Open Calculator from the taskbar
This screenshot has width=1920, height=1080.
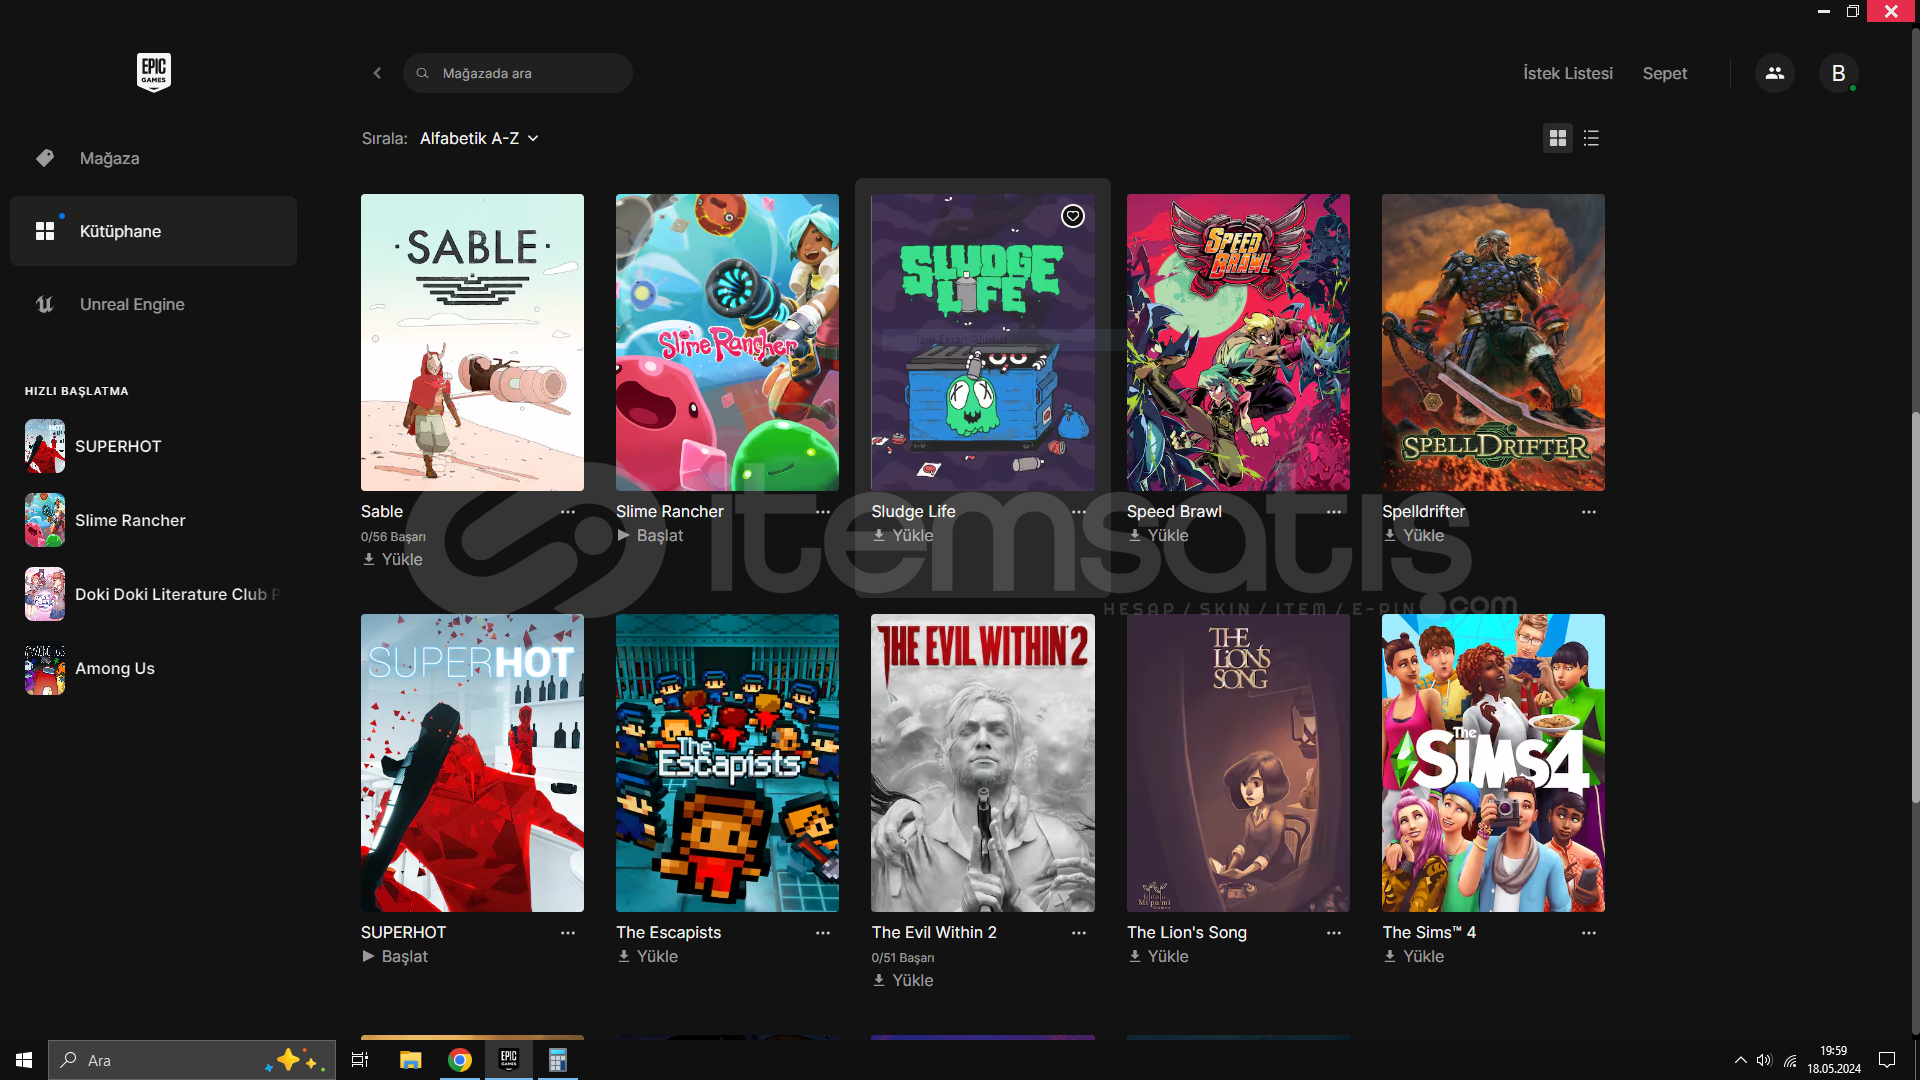pos(558,1060)
